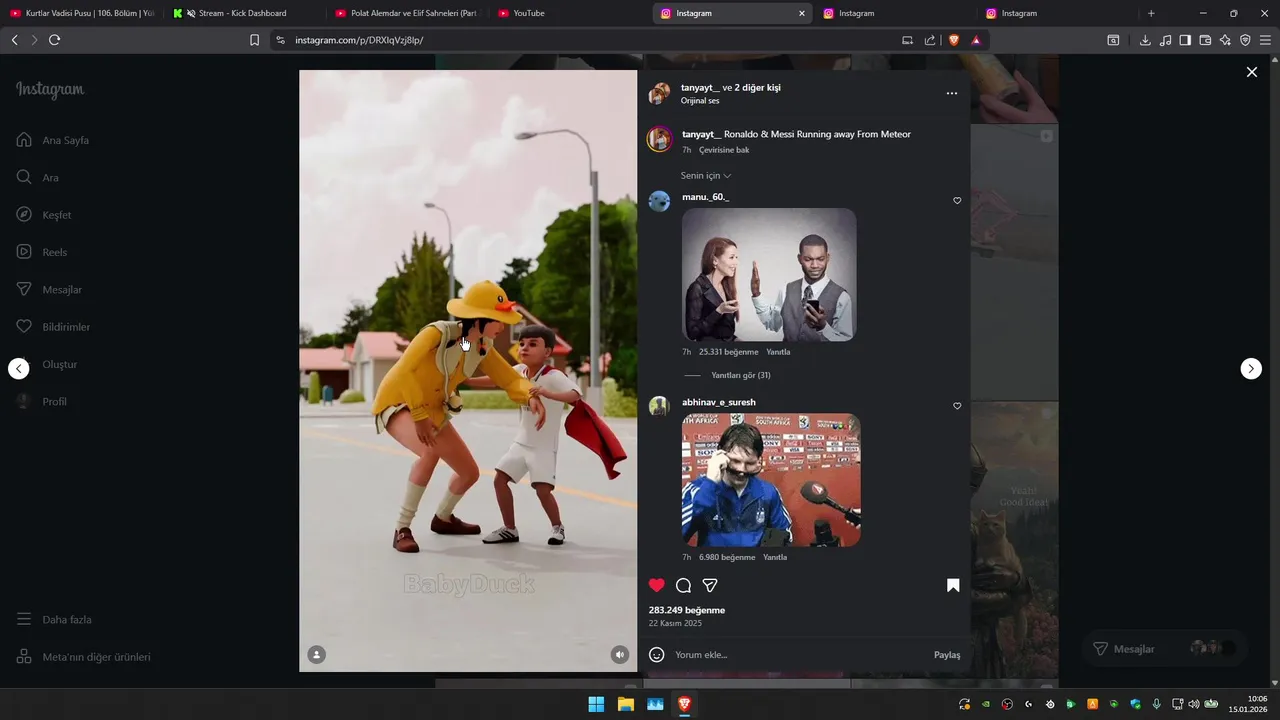
Task: Share post via paper plane icon
Action: pos(710,585)
